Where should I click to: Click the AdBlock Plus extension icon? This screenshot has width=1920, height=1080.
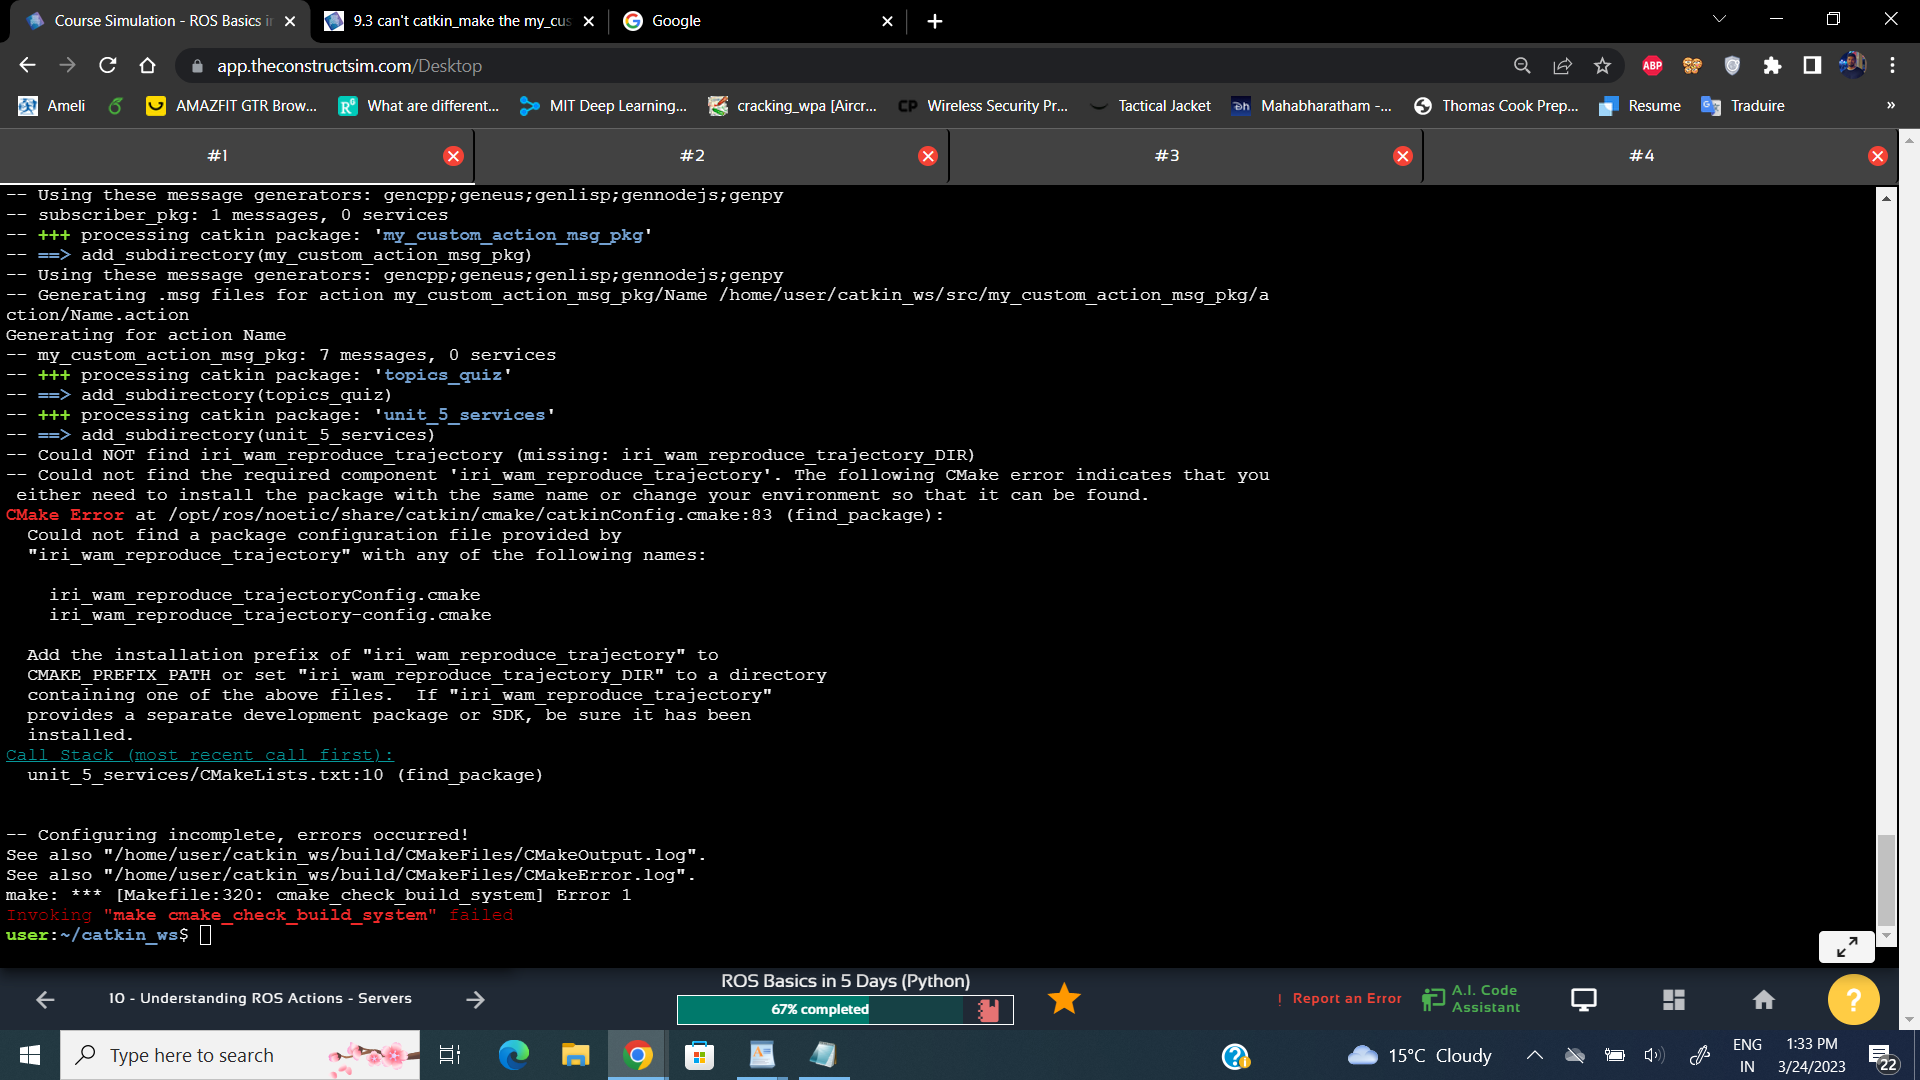tap(1652, 66)
